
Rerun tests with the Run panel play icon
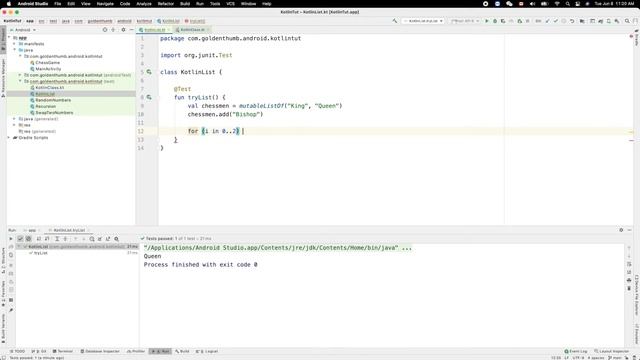[x=11, y=239]
